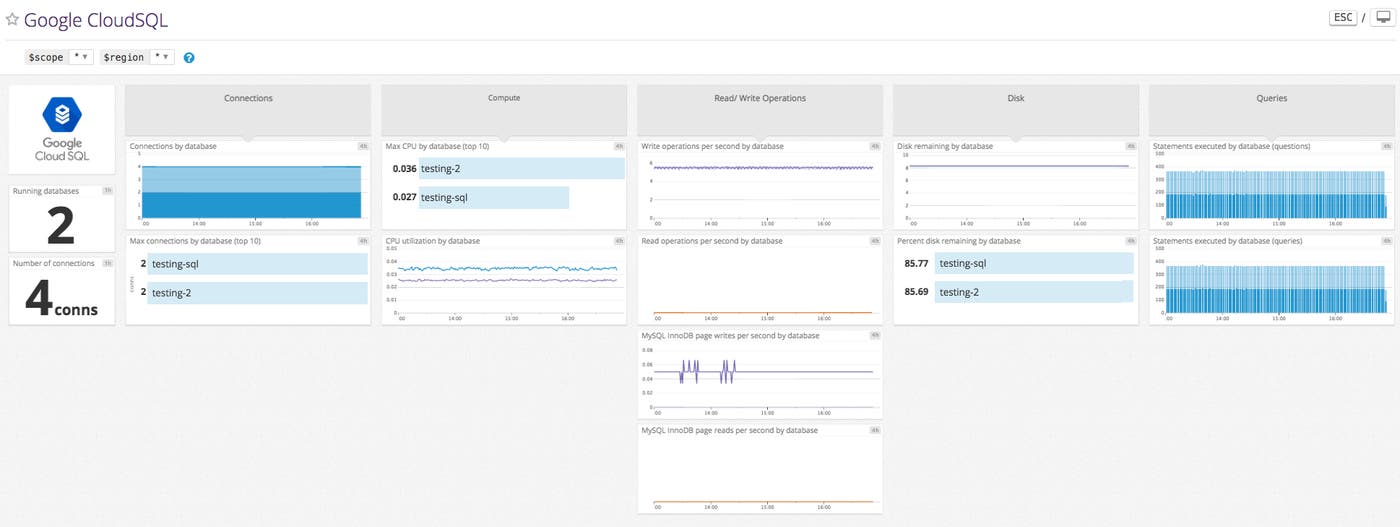1400x527 pixels.
Task: Click the 4h badge on CPU utilization by database
Action: [619, 241]
